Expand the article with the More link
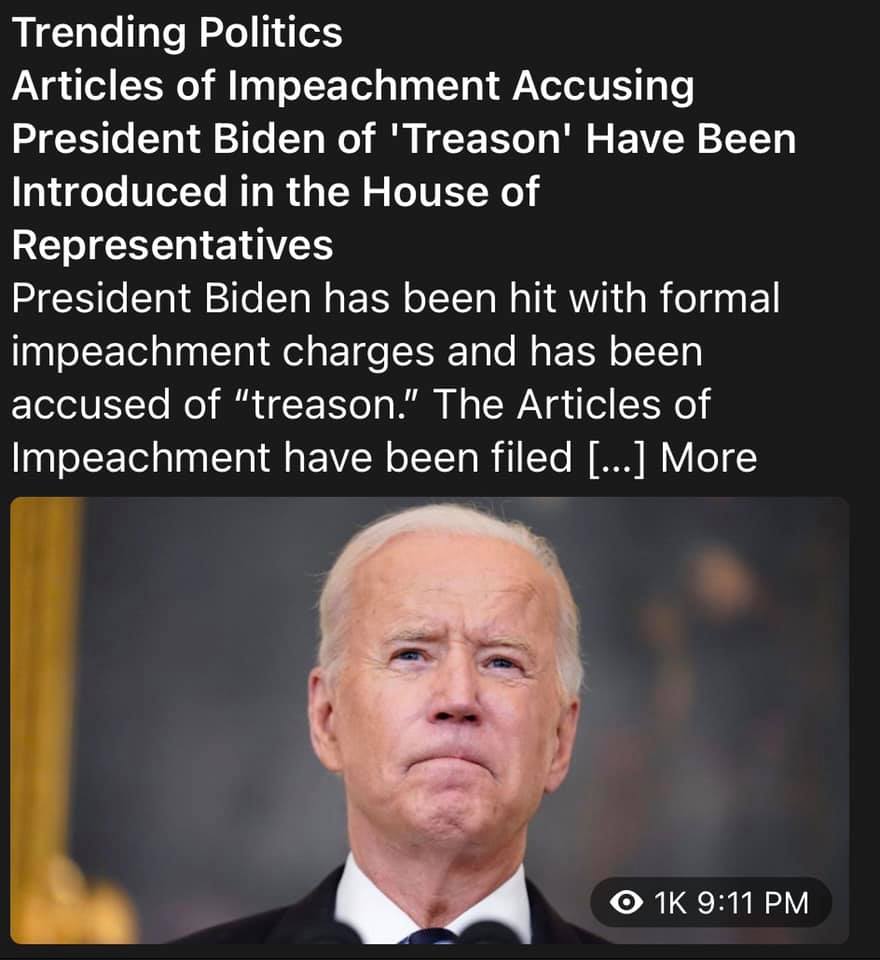Screen dimensions: 880x960 (x=709, y=457)
